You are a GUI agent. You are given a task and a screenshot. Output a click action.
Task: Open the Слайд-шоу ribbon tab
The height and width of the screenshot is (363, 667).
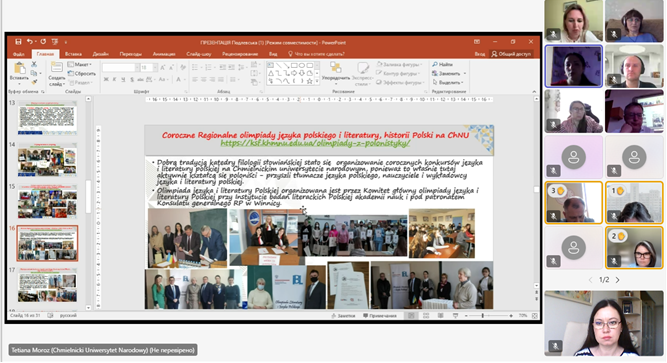pyautogui.click(x=199, y=54)
